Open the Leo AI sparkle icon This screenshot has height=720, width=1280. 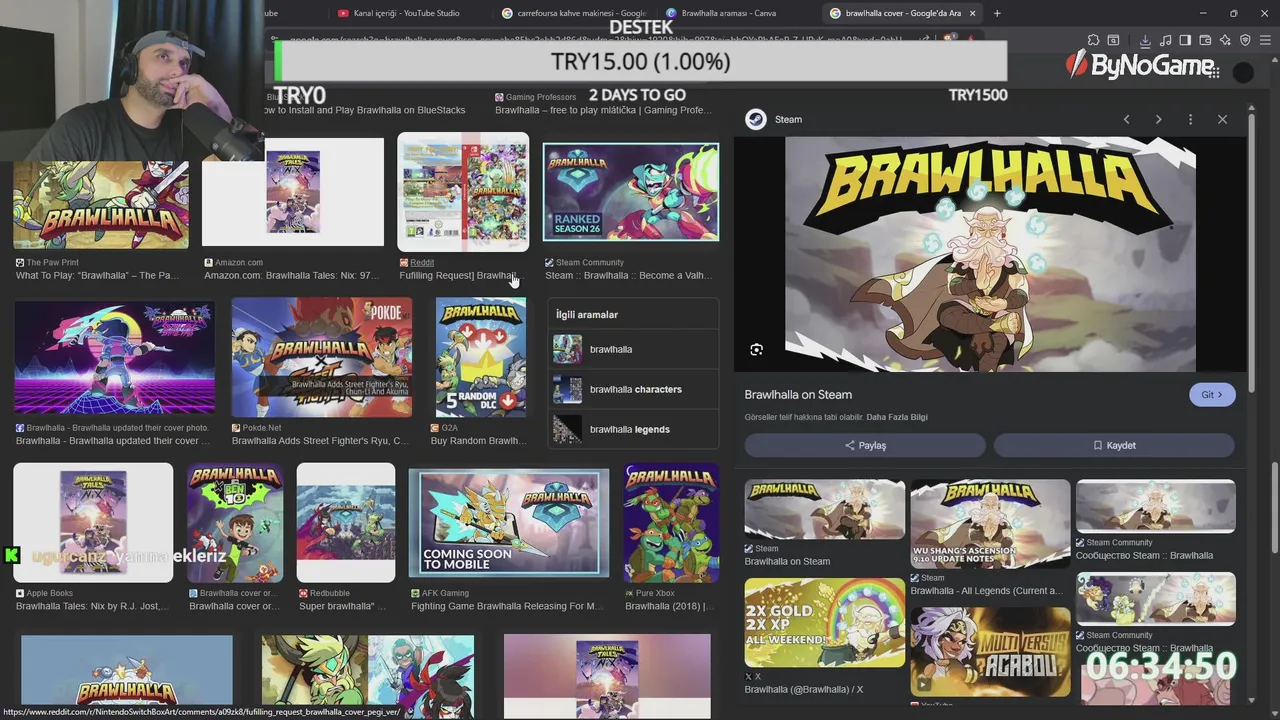point(1225,40)
